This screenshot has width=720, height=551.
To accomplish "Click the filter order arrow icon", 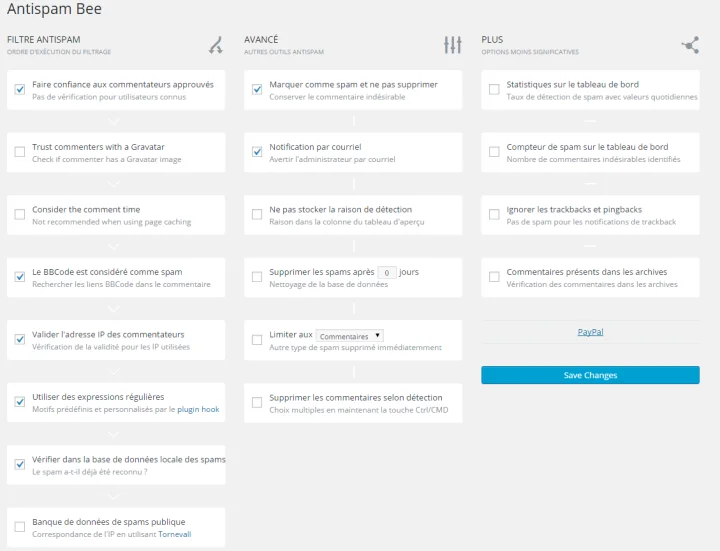I will 216,45.
